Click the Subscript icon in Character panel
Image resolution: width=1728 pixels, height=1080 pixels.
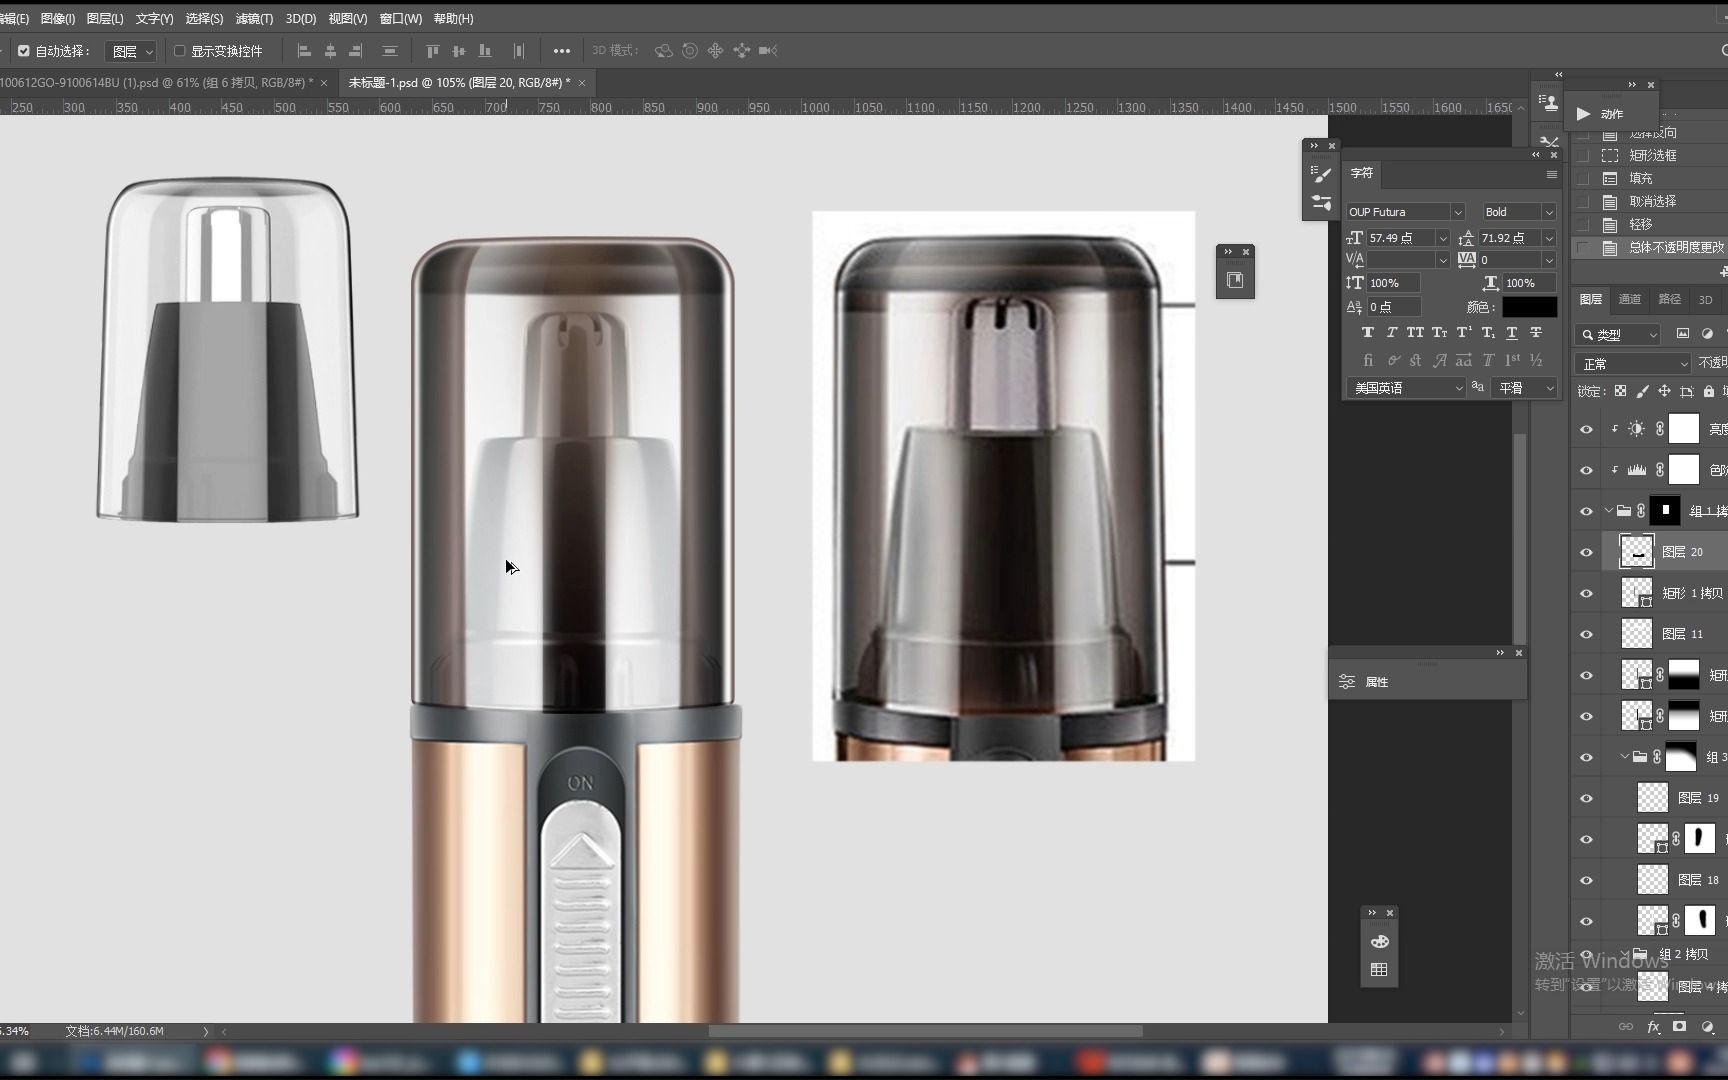(x=1488, y=332)
